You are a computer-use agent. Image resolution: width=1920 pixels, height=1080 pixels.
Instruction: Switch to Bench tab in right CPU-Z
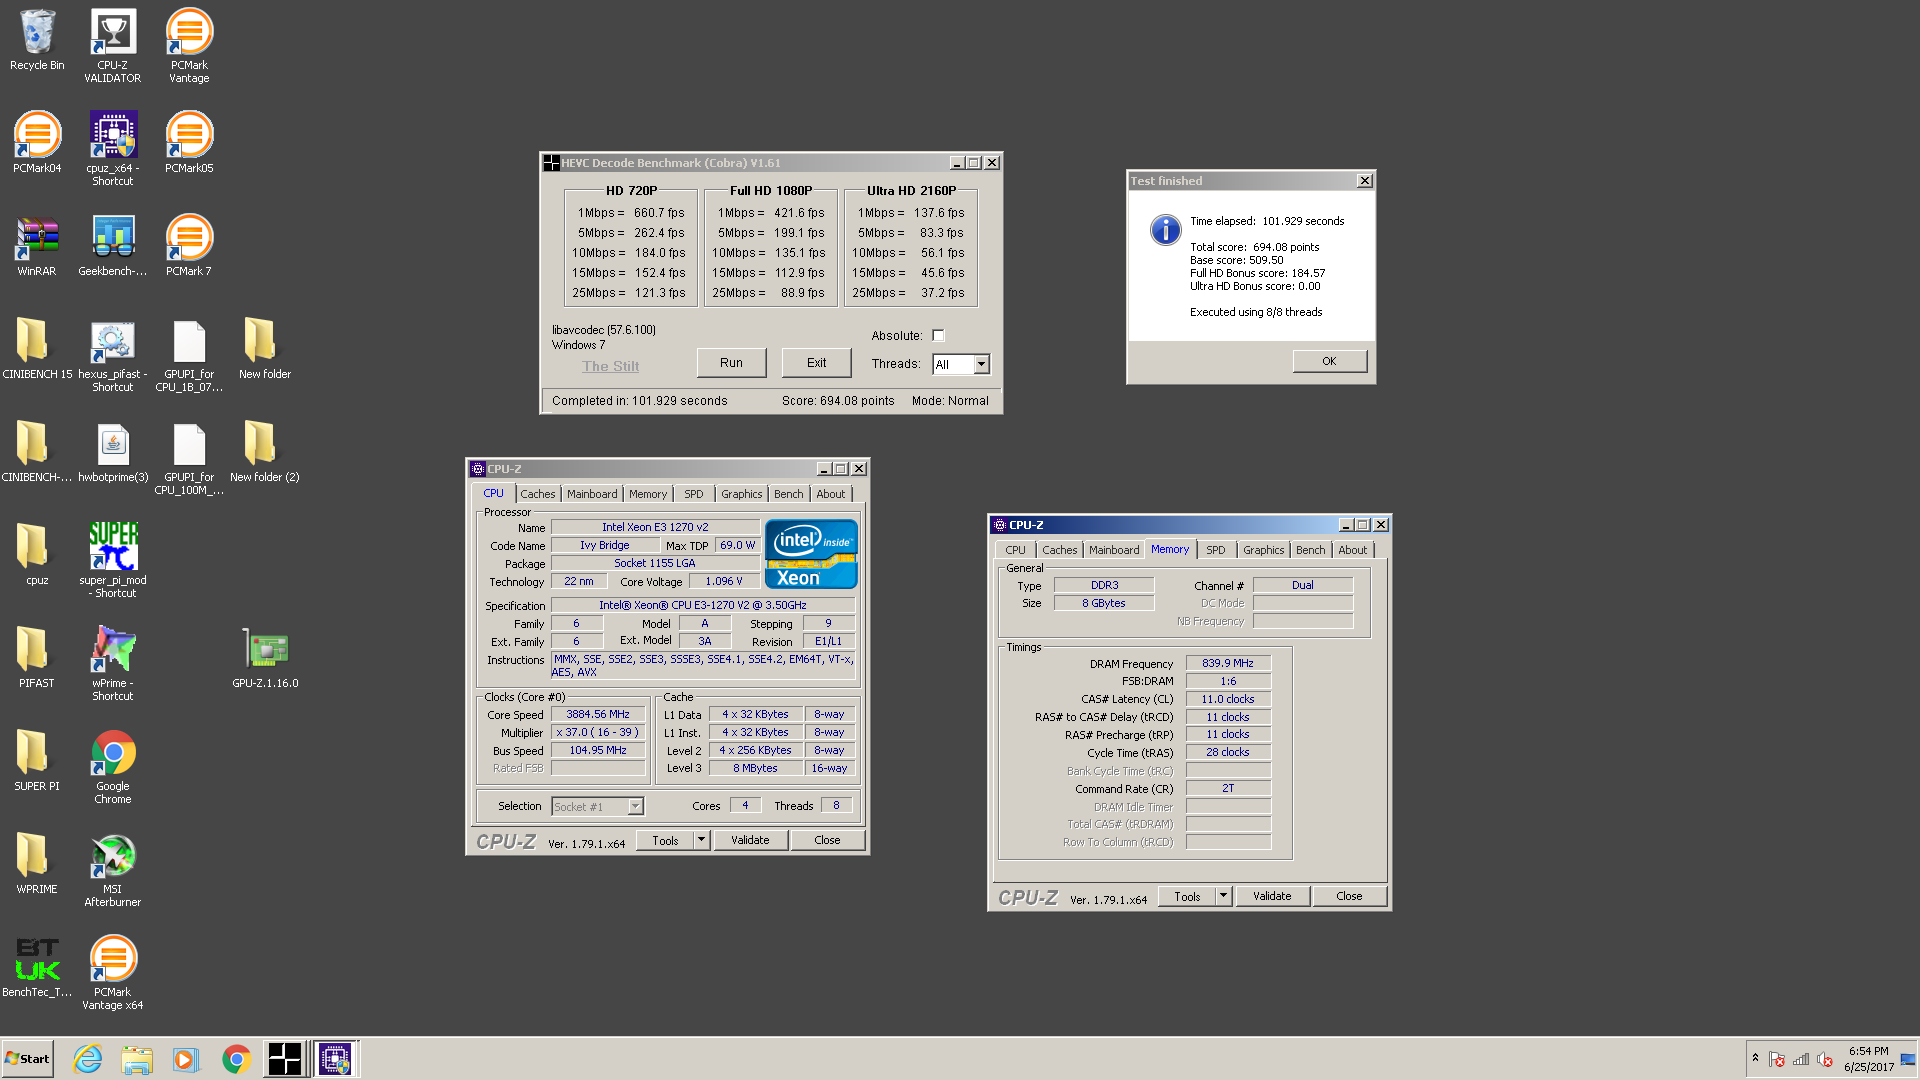(1311, 550)
